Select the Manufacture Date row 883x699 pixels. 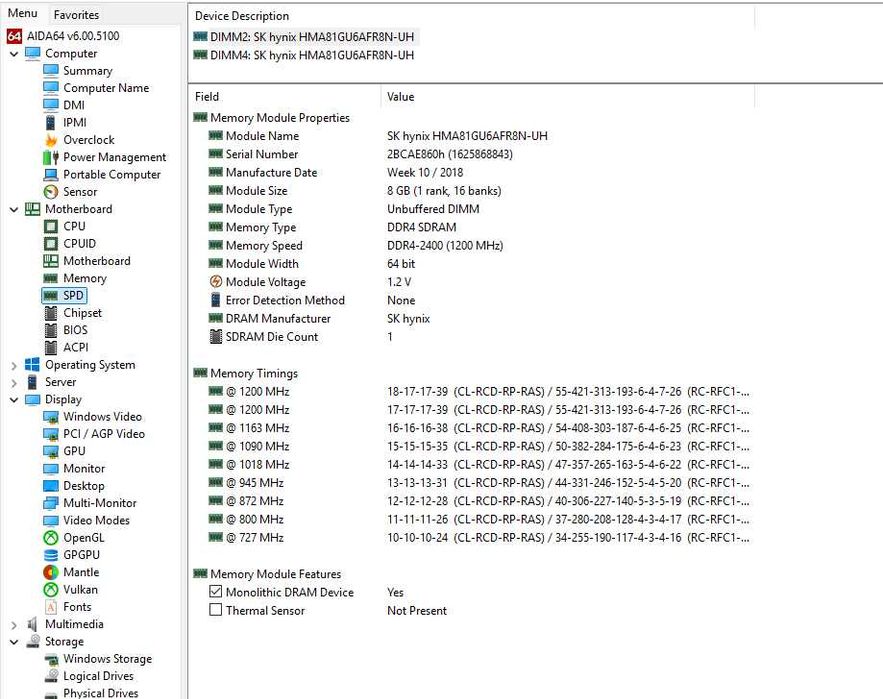click(471, 173)
